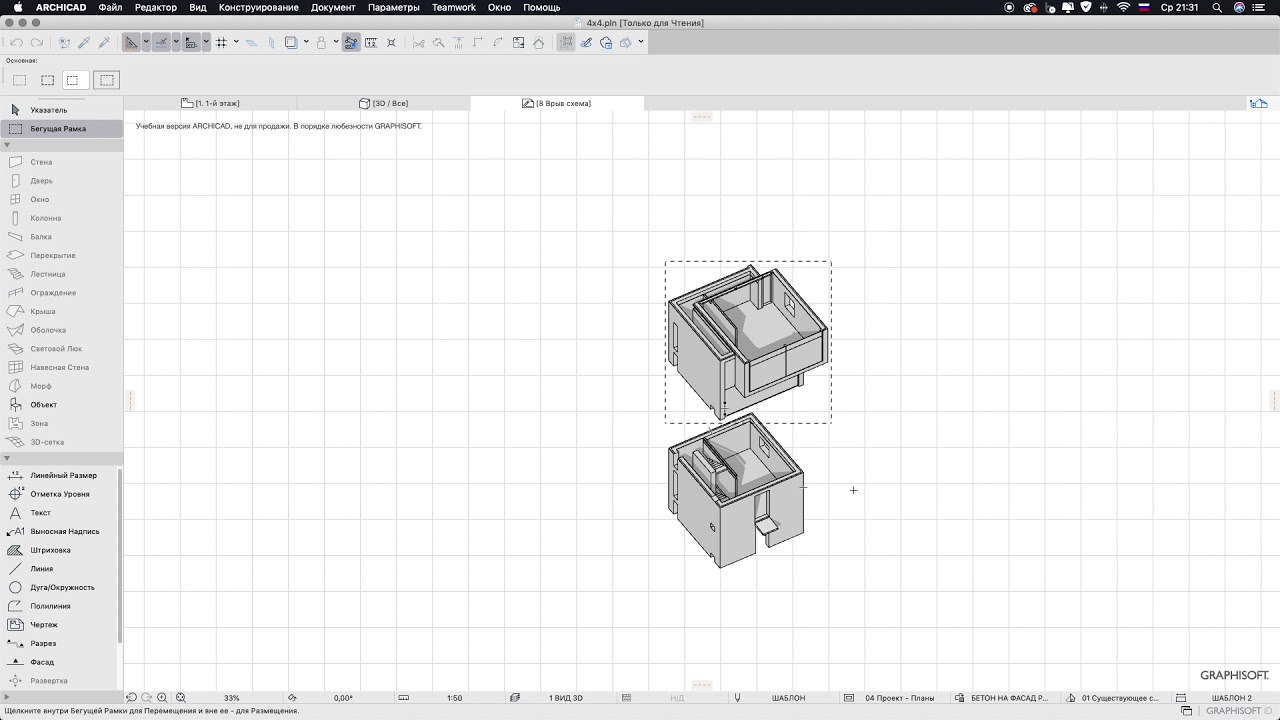Switch to the 3D / Все tab

(384, 103)
